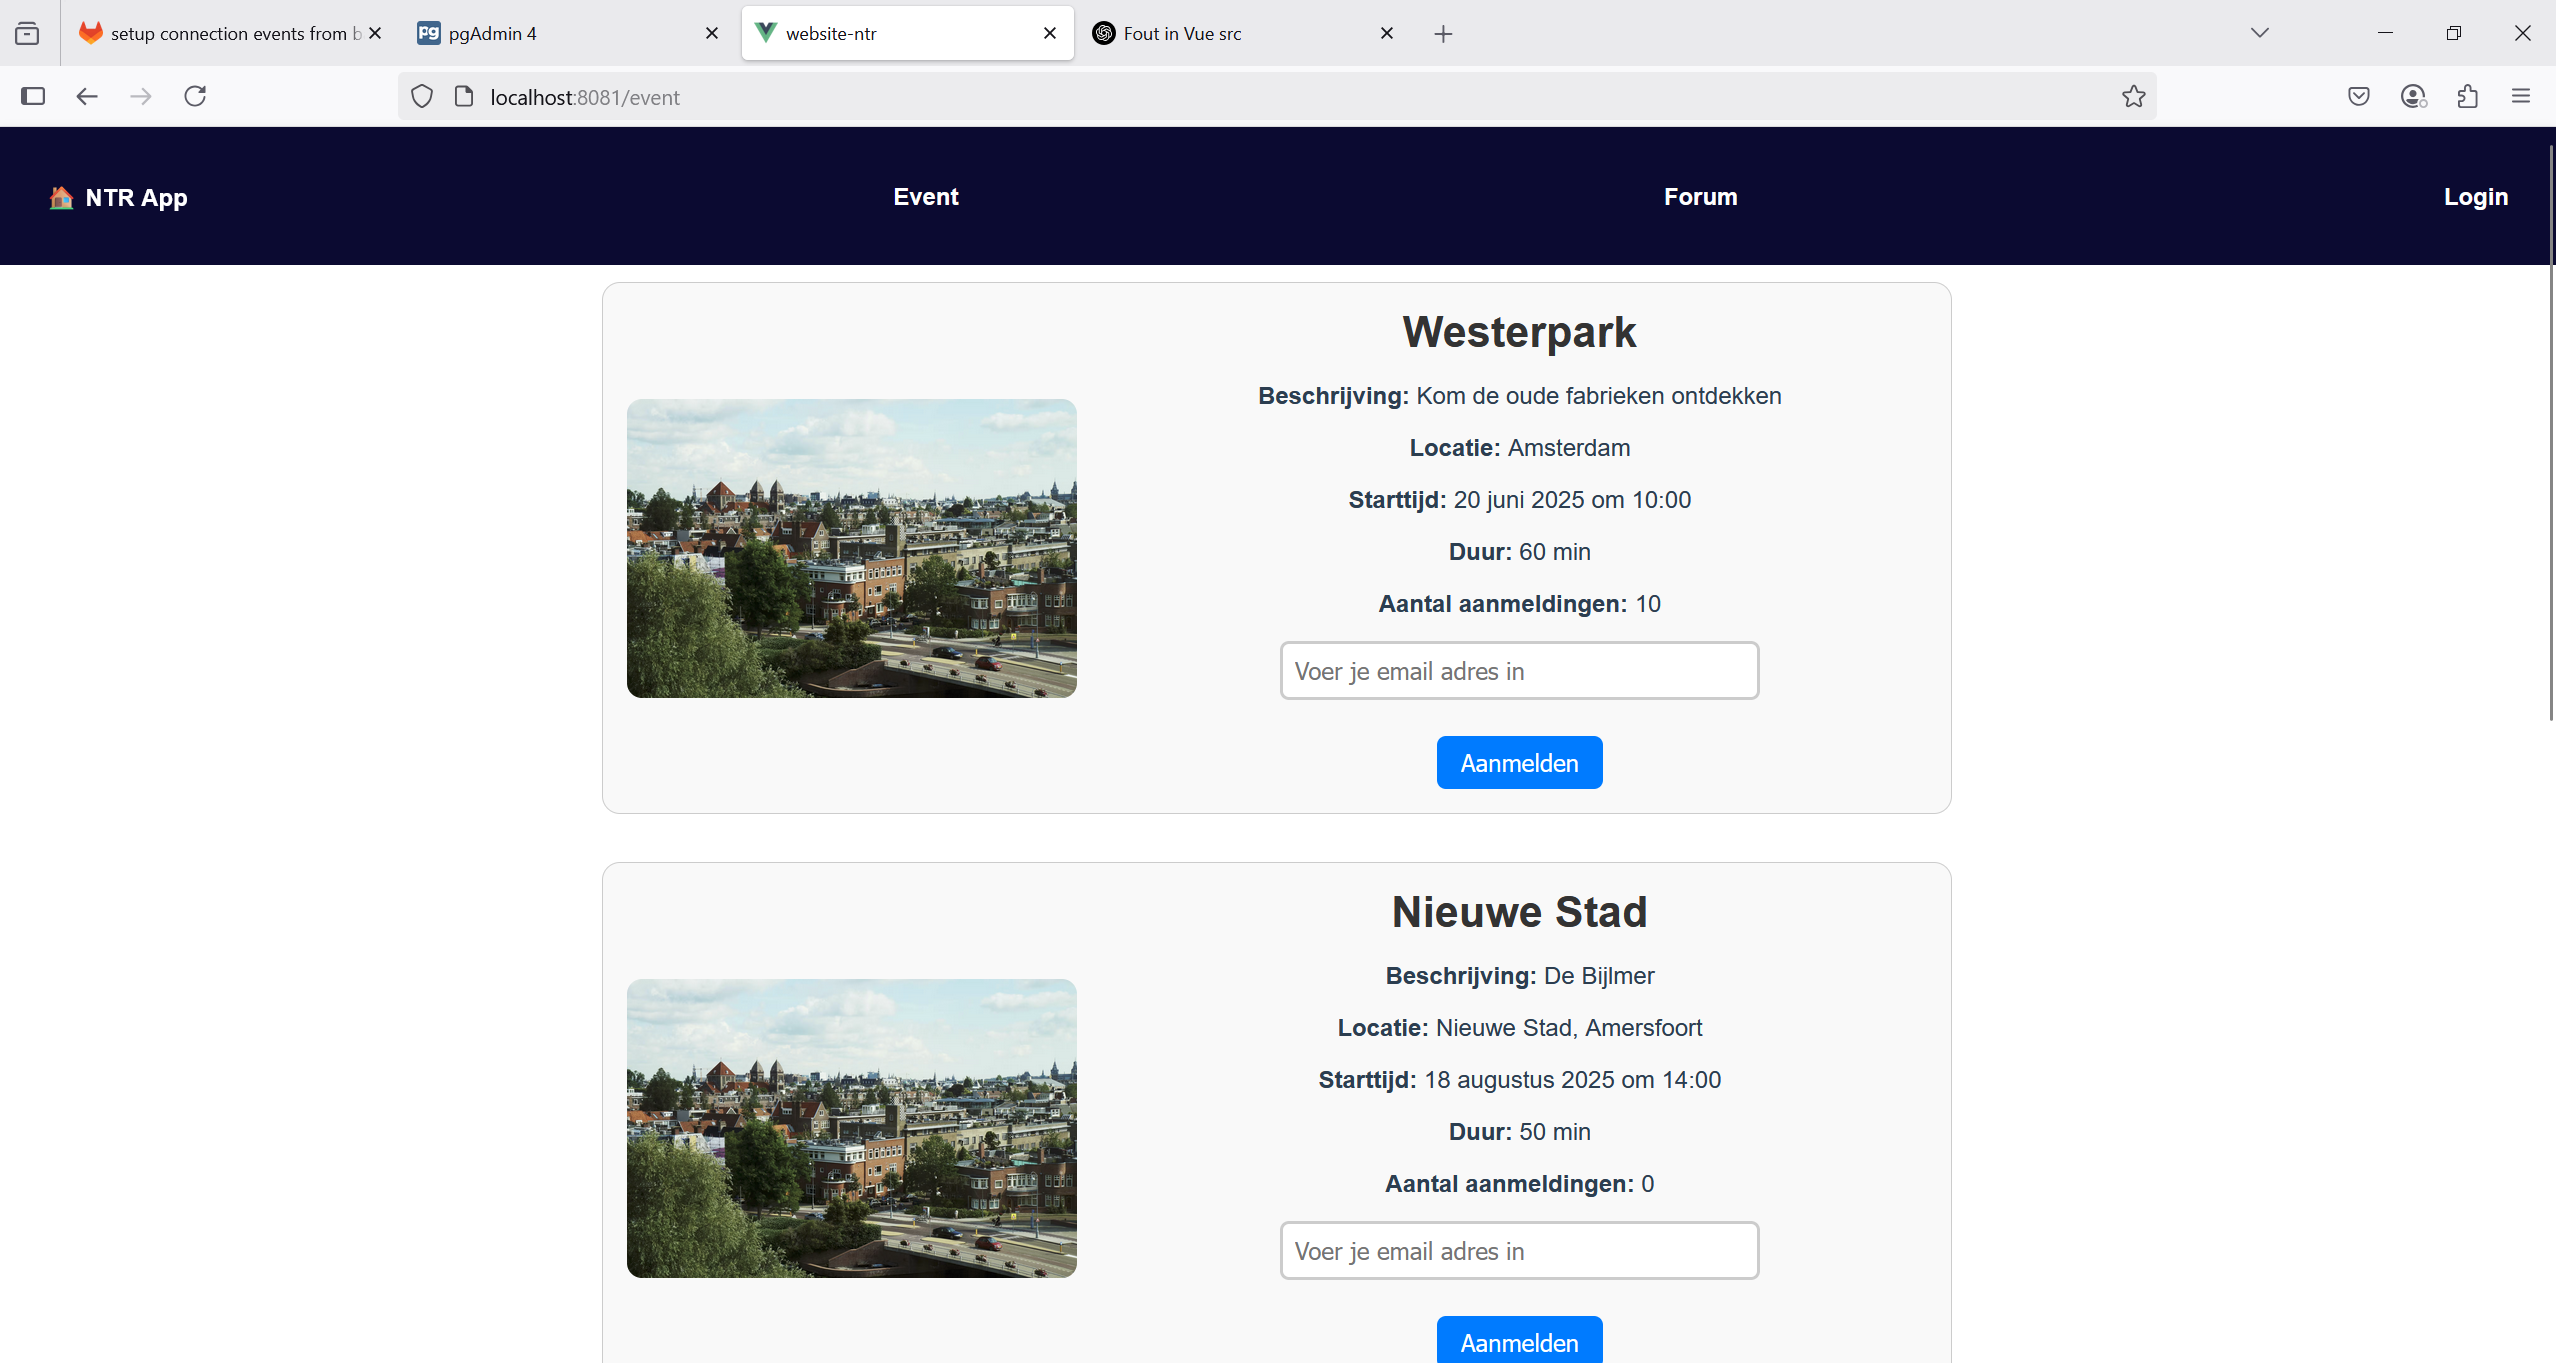2556x1363 pixels.
Task: Toggle the sidebar panel icon
Action: click(33, 96)
